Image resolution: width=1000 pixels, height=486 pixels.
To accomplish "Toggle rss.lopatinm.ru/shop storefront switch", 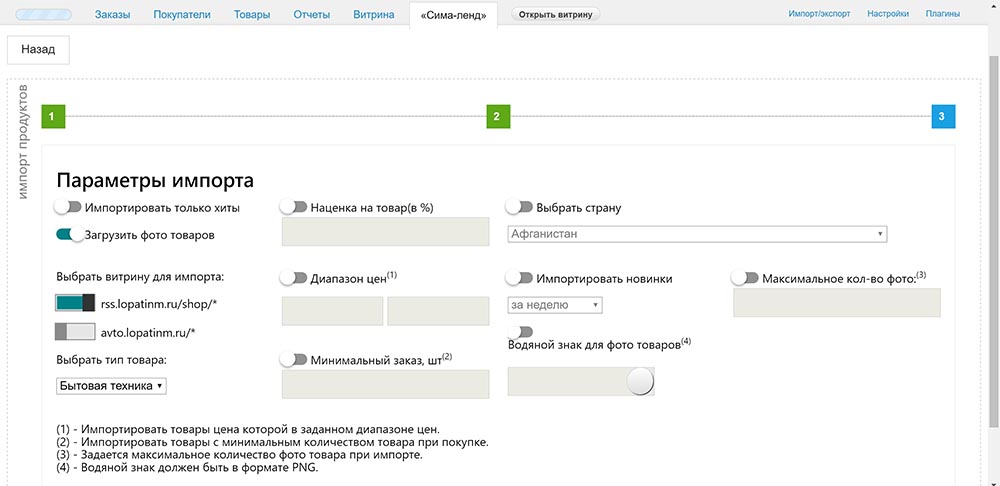I will [75, 303].
